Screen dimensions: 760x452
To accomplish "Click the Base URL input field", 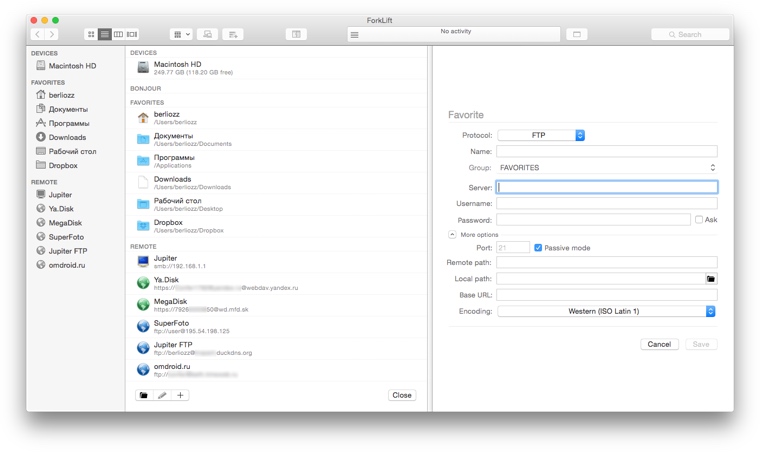I will [607, 295].
